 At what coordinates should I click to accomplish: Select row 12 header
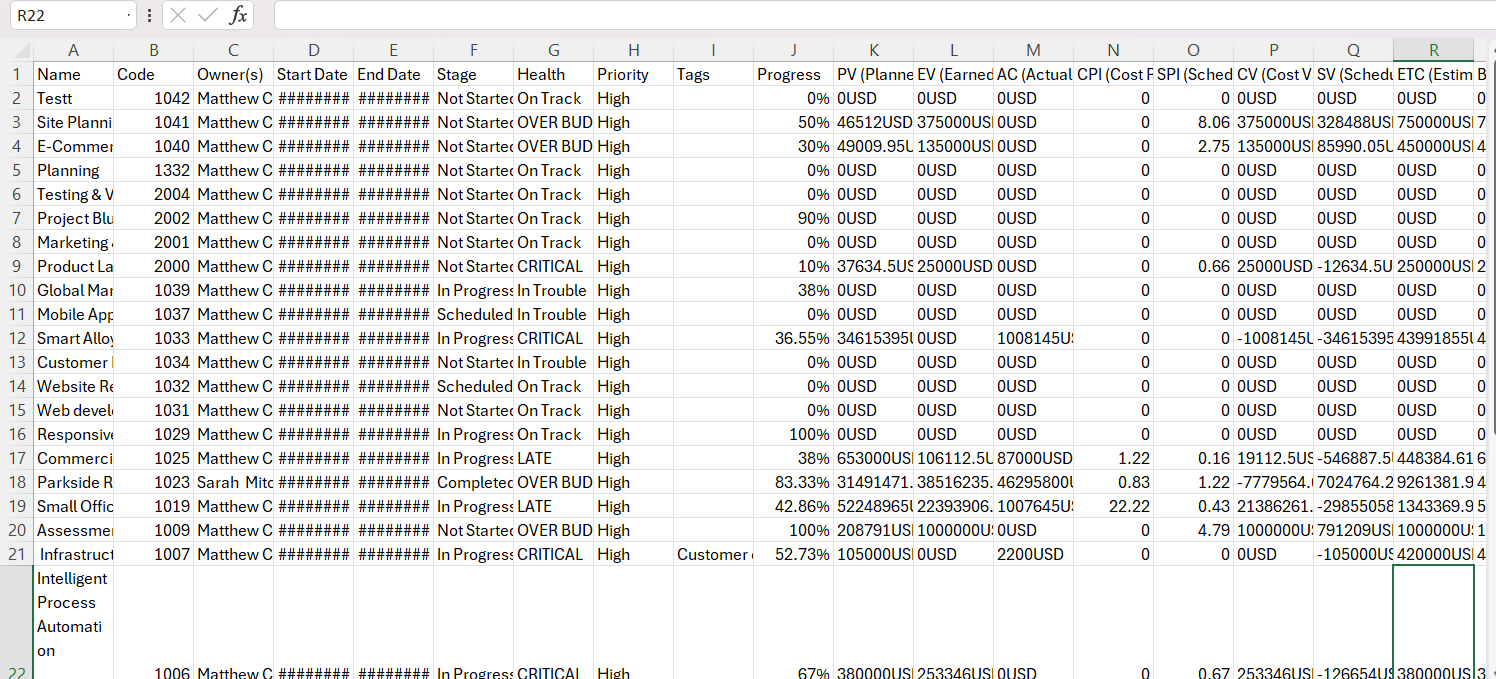[16, 338]
